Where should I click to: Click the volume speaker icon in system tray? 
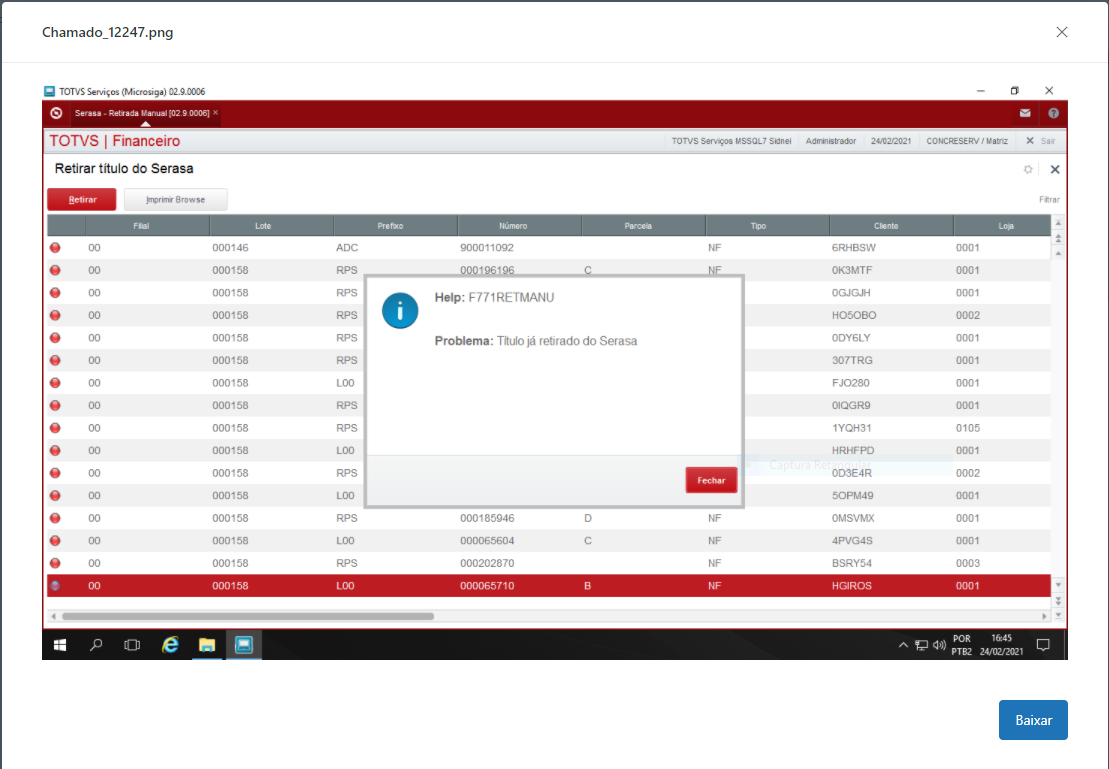click(939, 645)
